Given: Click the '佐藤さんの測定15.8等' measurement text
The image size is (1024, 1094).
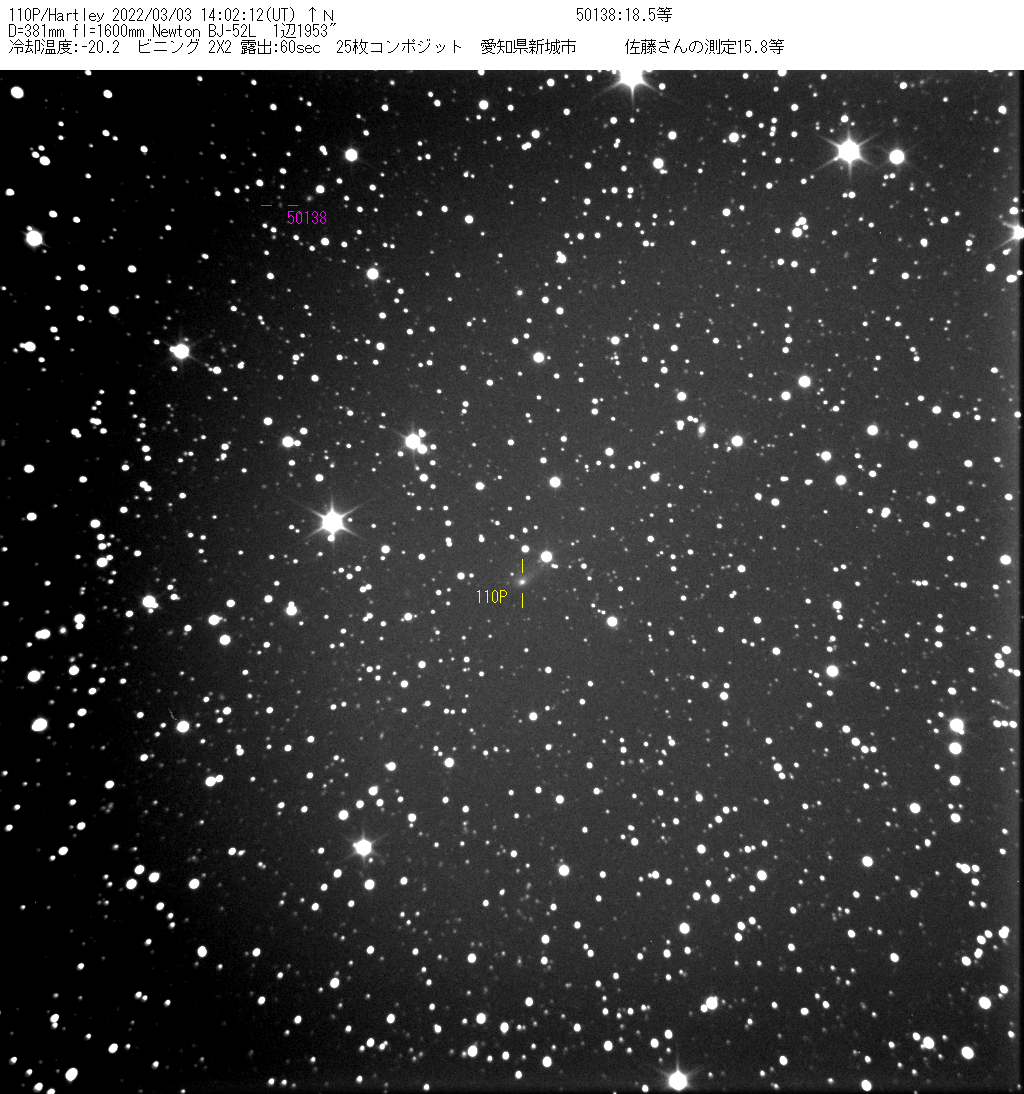Looking at the screenshot, I should click(x=704, y=47).
